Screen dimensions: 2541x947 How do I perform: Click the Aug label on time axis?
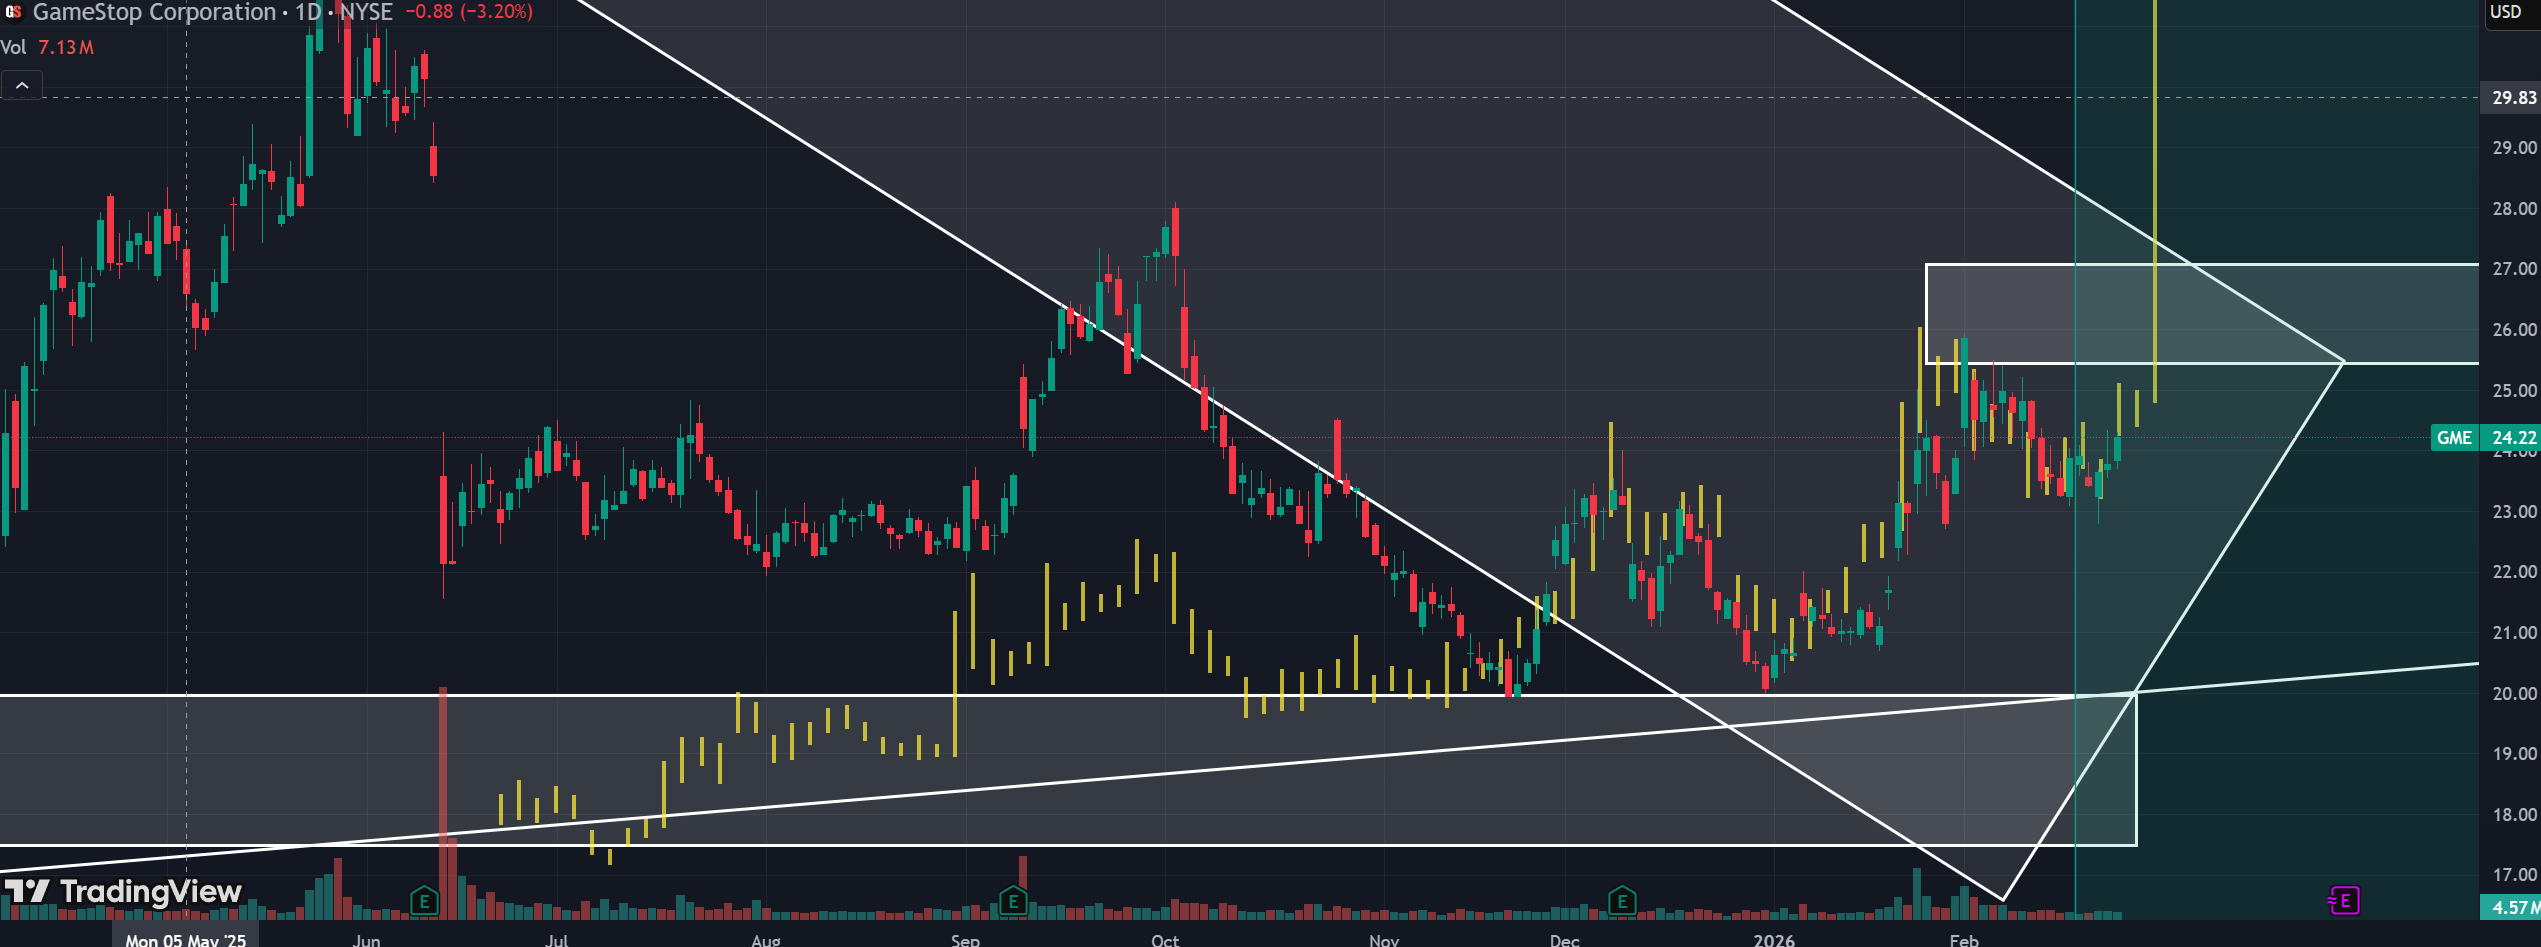(x=766, y=940)
